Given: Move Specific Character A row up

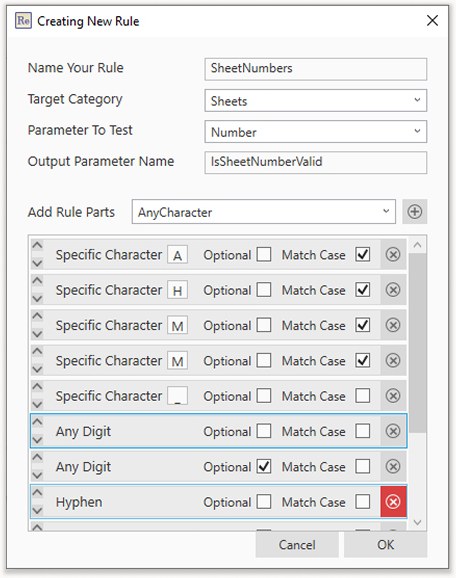Looking at the screenshot, I should click(37, 245).
